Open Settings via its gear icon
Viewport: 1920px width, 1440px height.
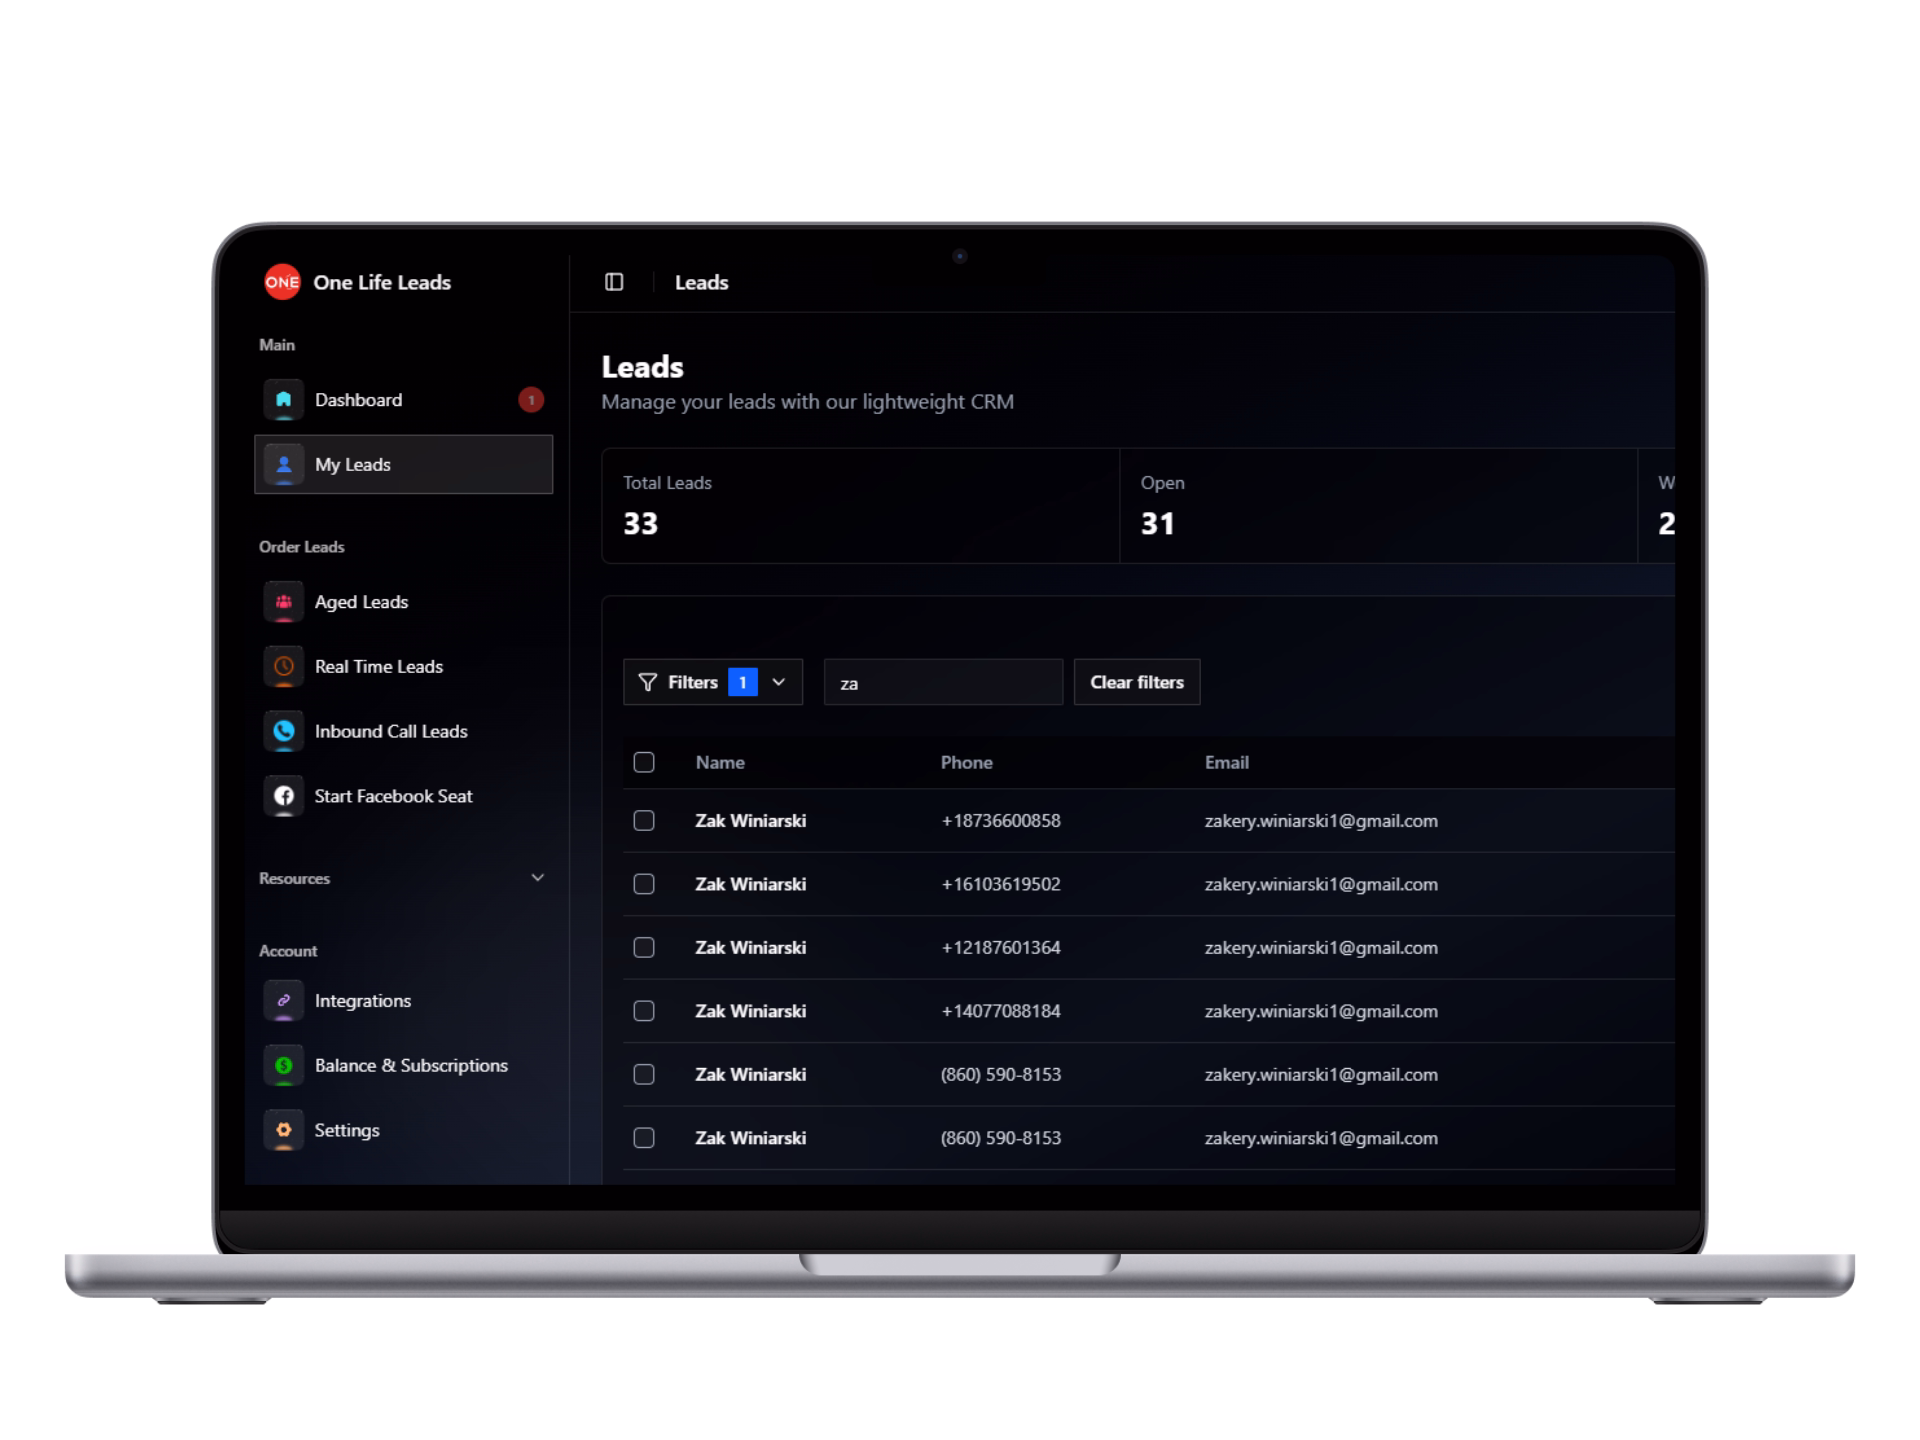(283, 1130)
